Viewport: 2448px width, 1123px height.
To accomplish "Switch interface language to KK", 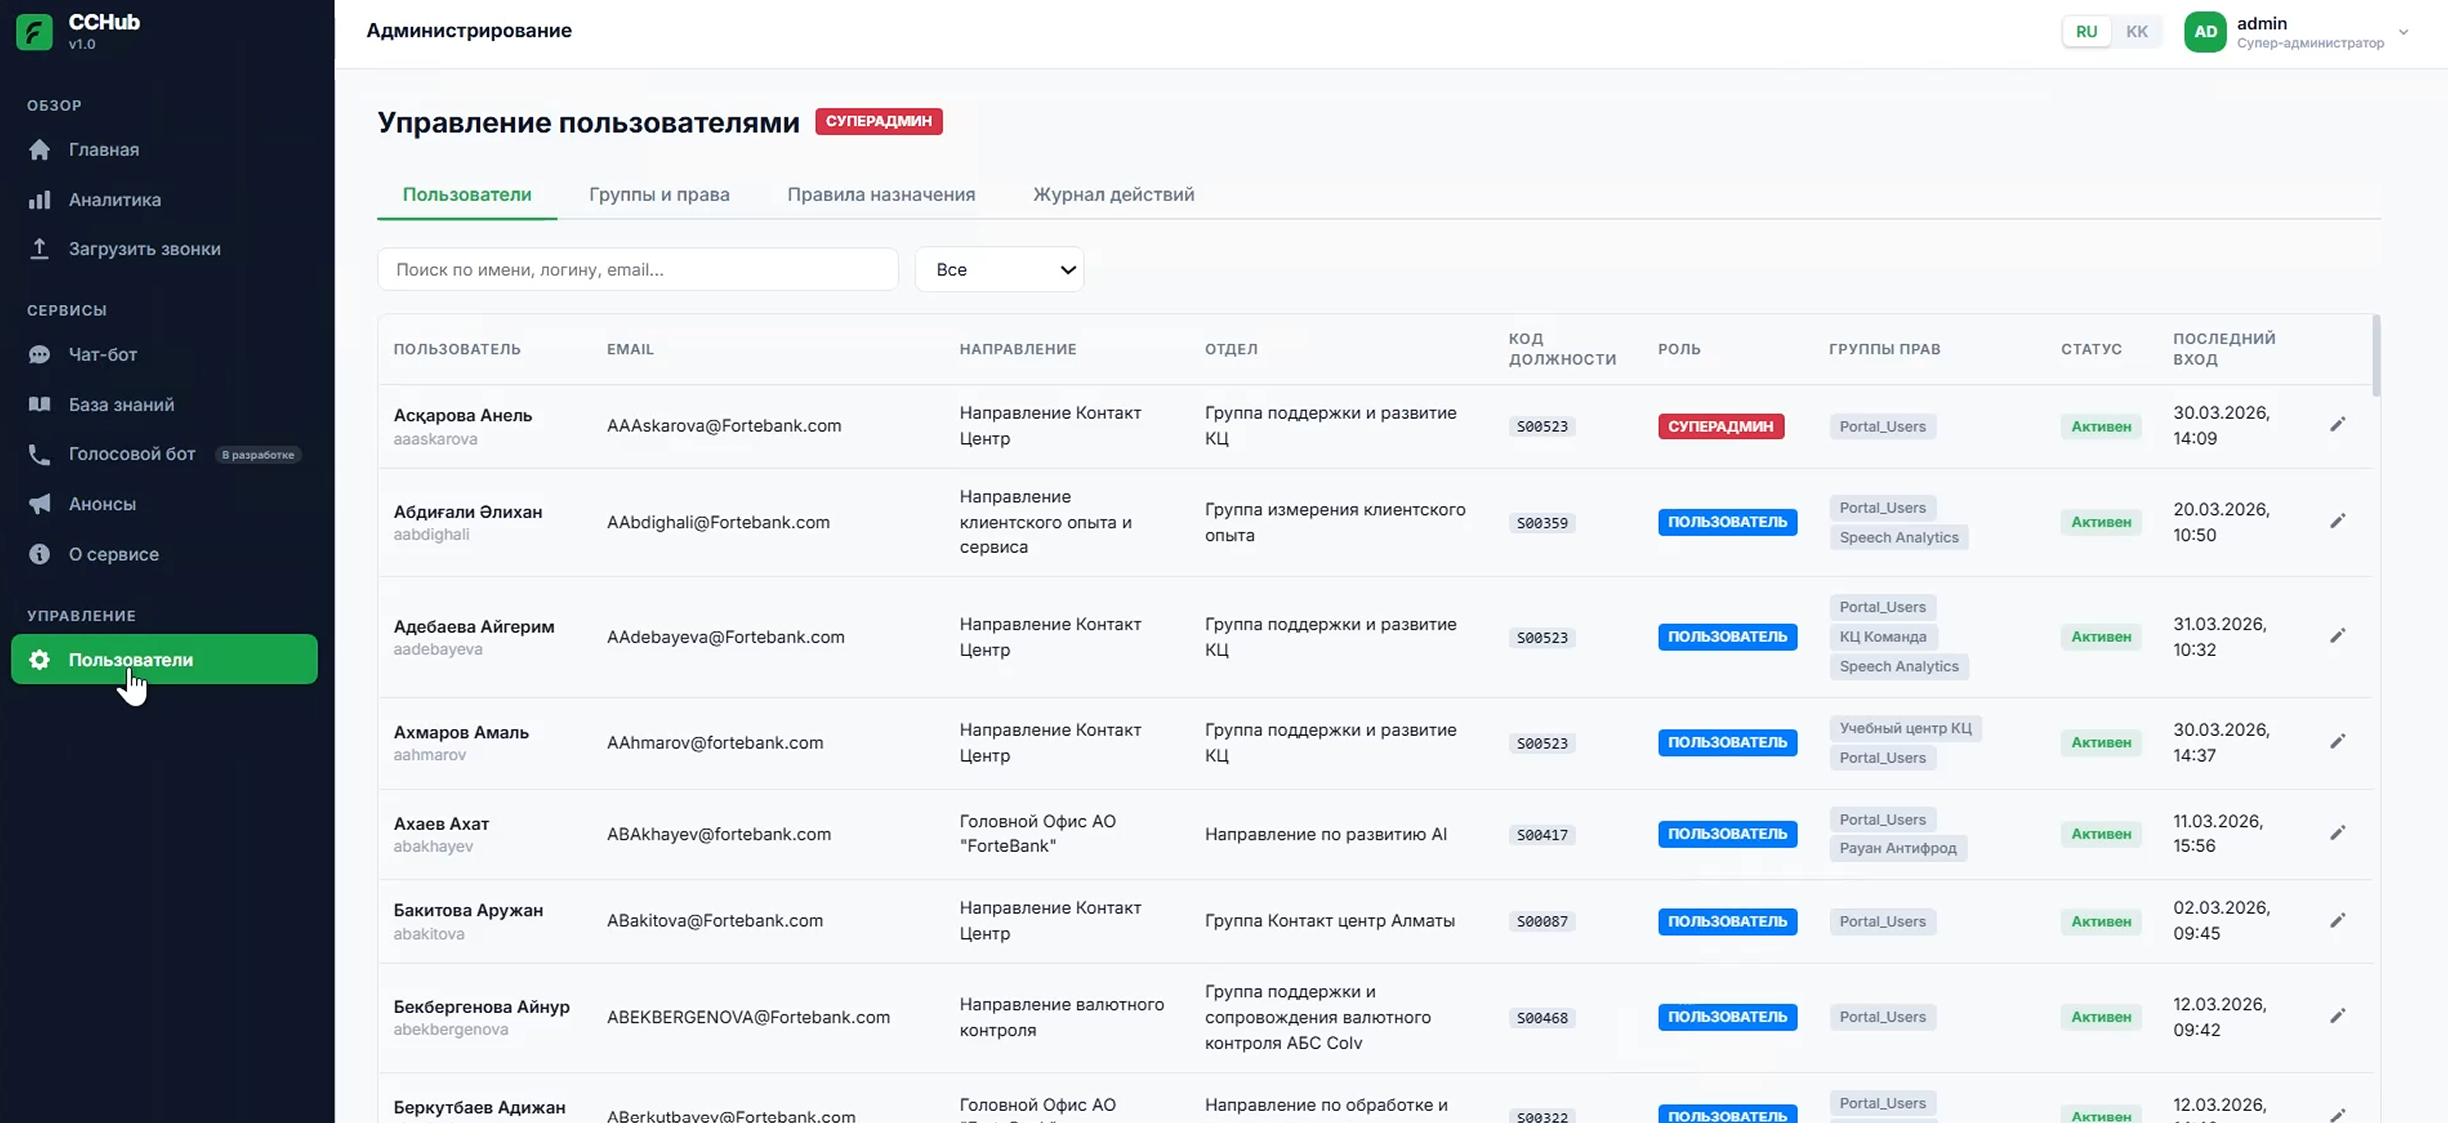I will click(x=2137, y=32).
